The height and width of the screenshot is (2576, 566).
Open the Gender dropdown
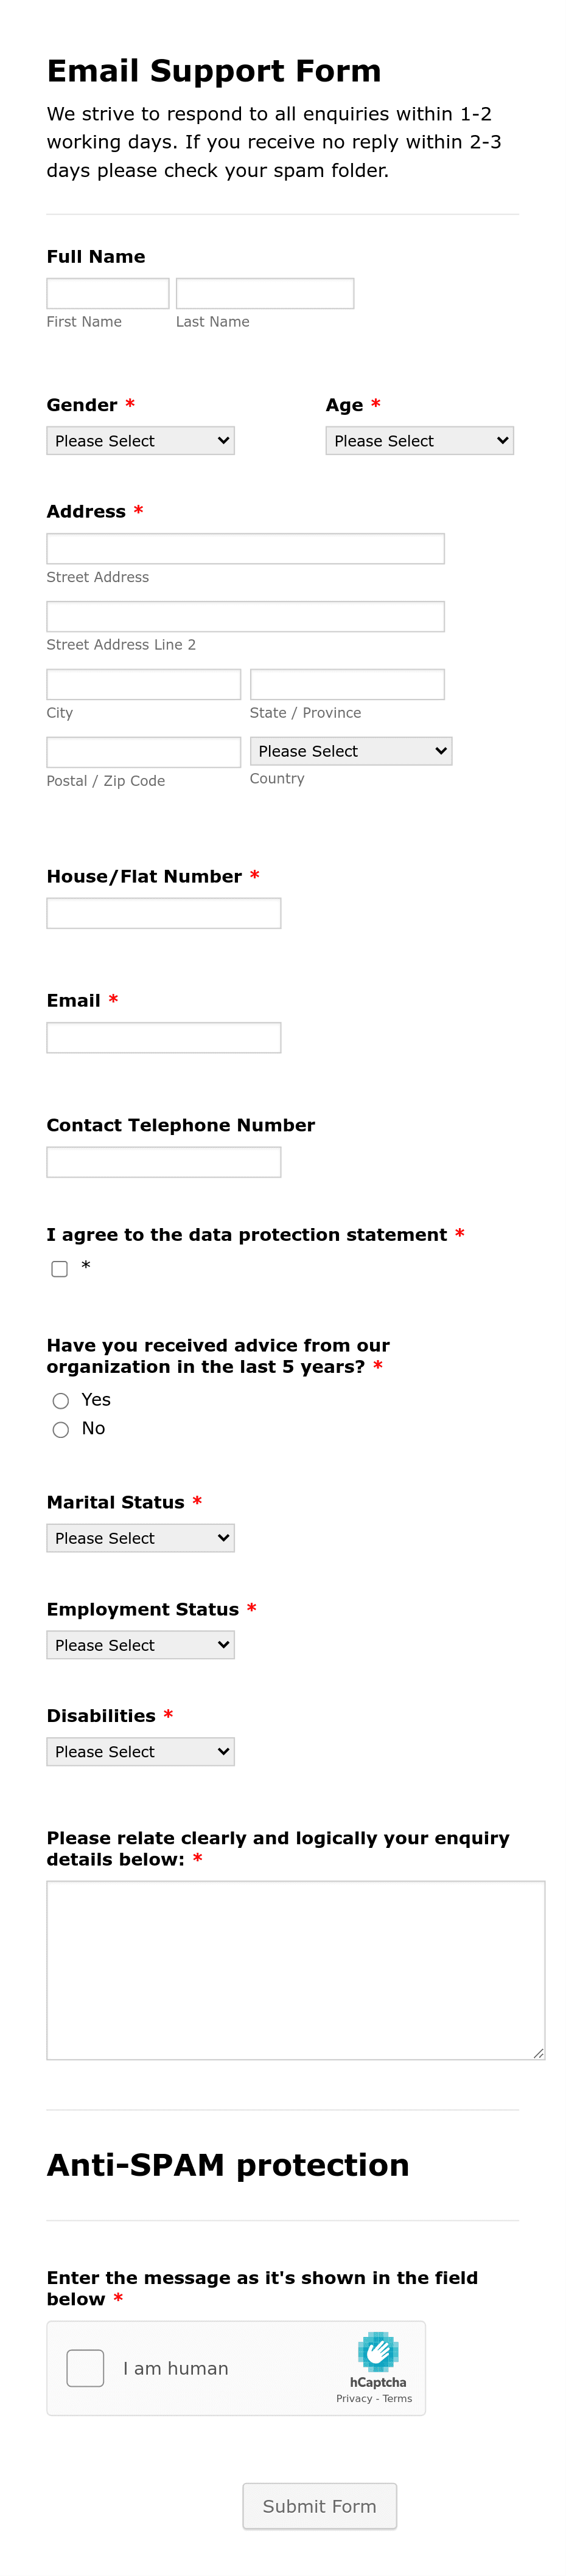[x=140, y=440]
